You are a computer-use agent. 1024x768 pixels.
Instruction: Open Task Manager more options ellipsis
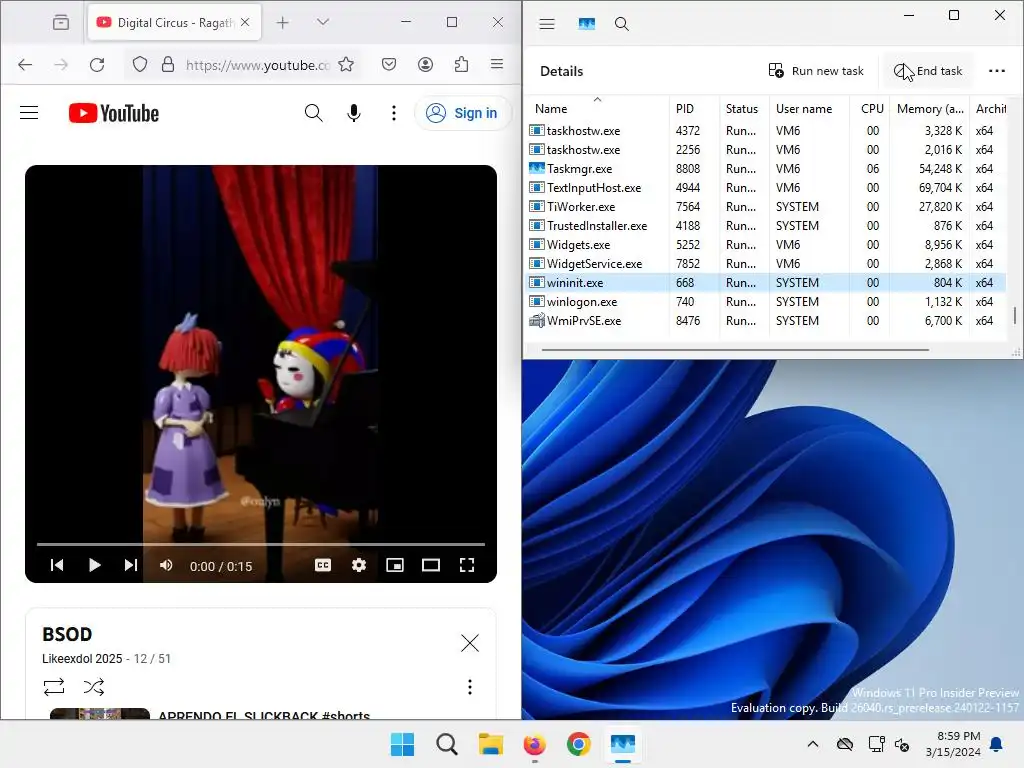tap(997, 71)
